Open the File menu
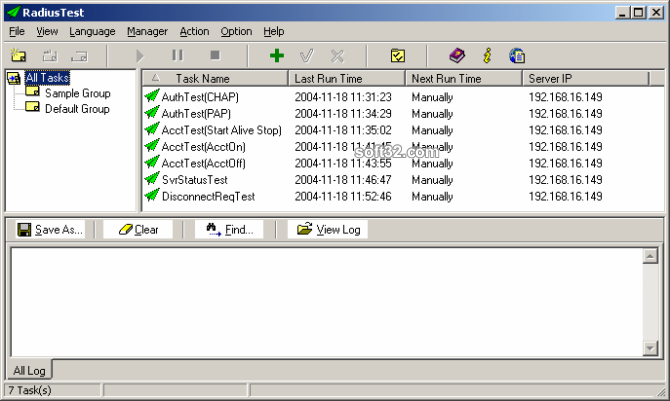Viewport: 670px width, 401px height. click(17, 31)
